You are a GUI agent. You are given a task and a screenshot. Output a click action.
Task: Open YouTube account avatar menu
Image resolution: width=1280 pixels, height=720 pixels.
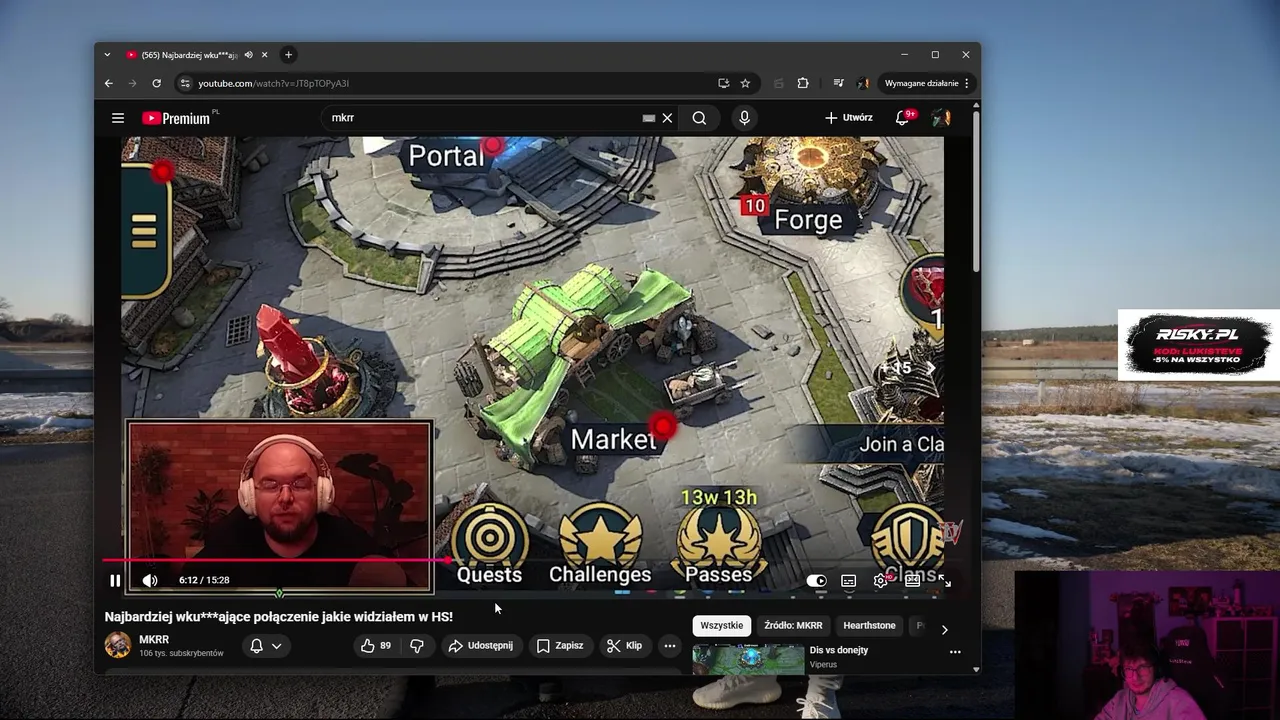coord(941,118)
